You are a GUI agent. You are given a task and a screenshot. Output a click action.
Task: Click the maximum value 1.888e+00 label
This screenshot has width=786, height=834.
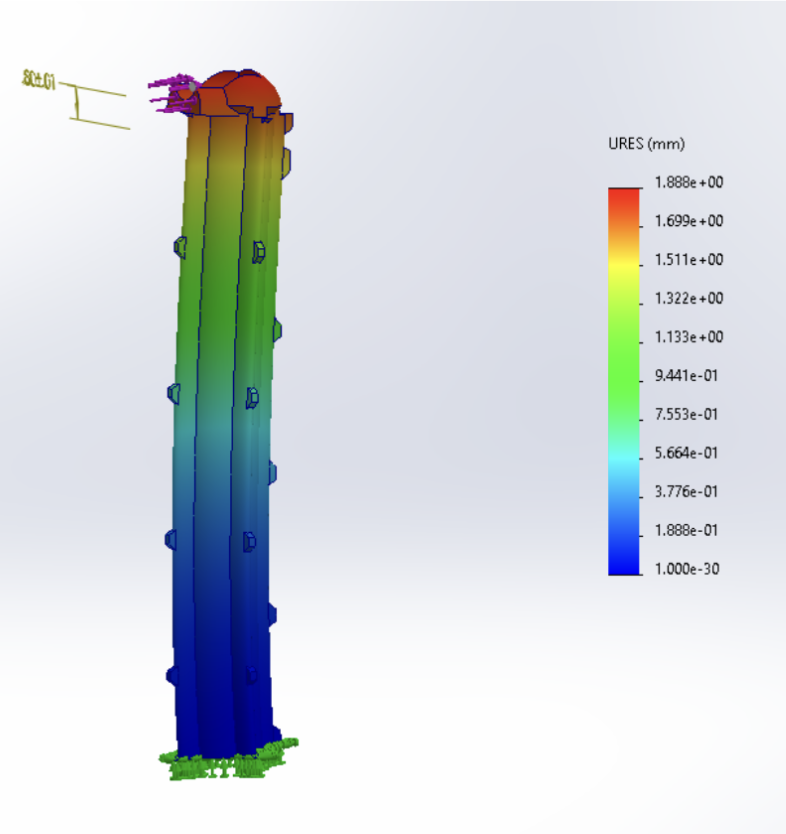689,182
